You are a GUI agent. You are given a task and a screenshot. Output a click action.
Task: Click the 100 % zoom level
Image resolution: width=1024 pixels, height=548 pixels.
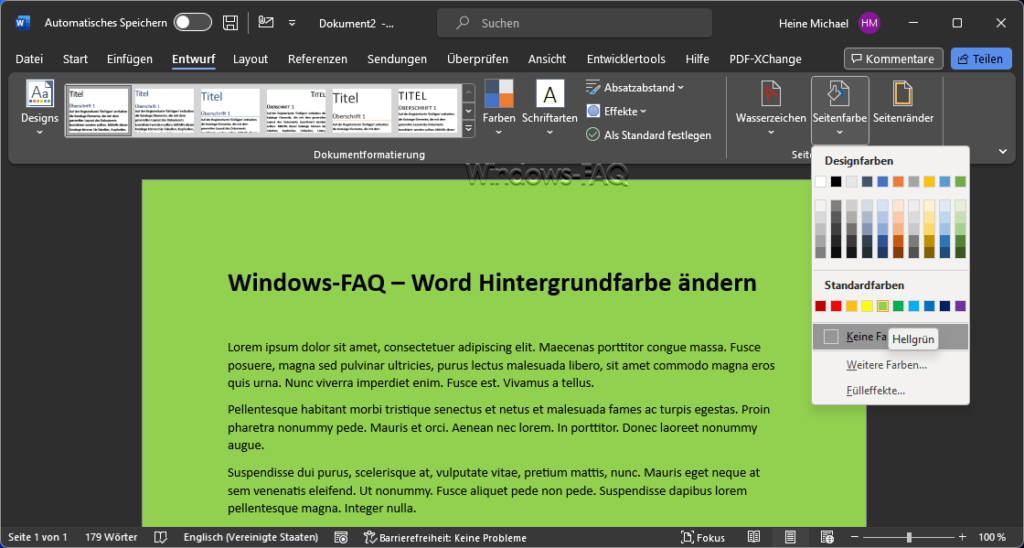click(x=992, y=538)
